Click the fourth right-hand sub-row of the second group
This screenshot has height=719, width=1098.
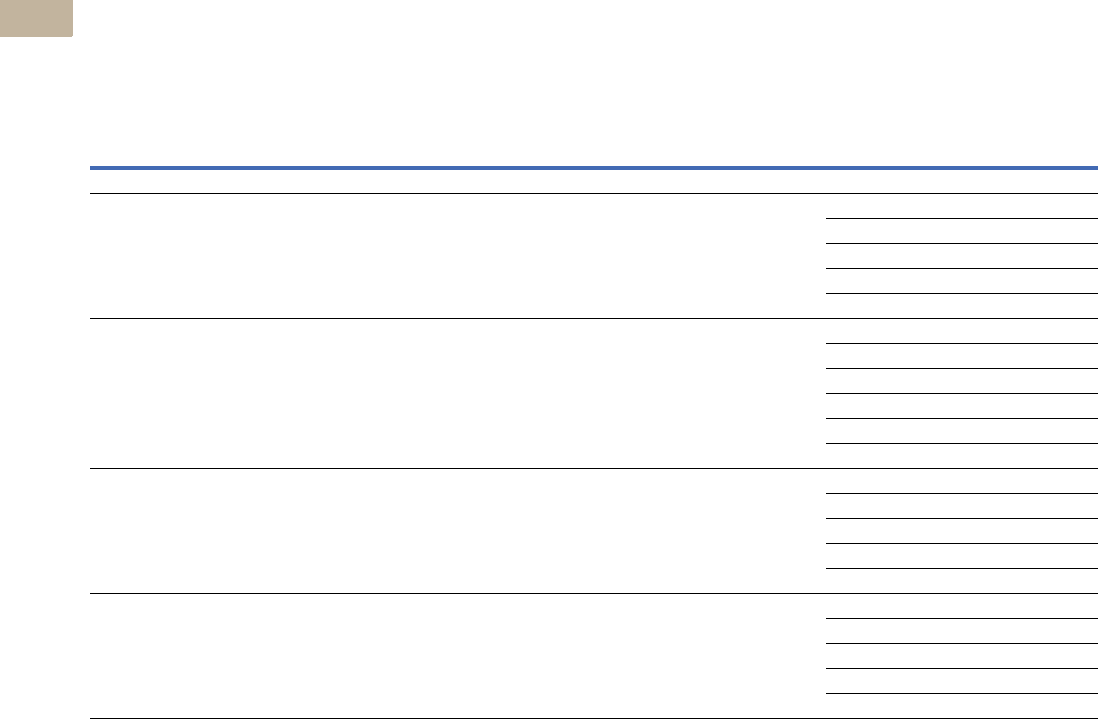click(962, 406)
